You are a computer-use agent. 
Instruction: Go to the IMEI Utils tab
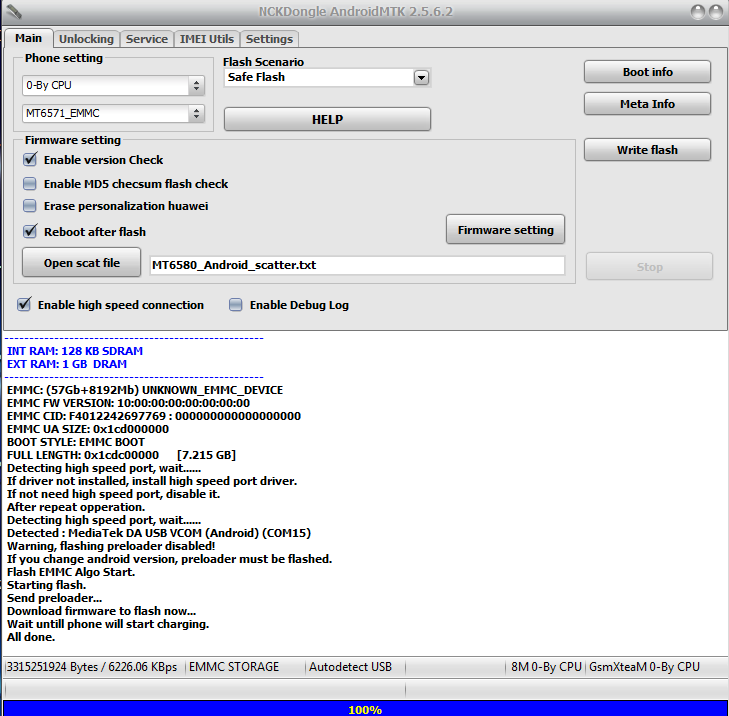[207, 39]
